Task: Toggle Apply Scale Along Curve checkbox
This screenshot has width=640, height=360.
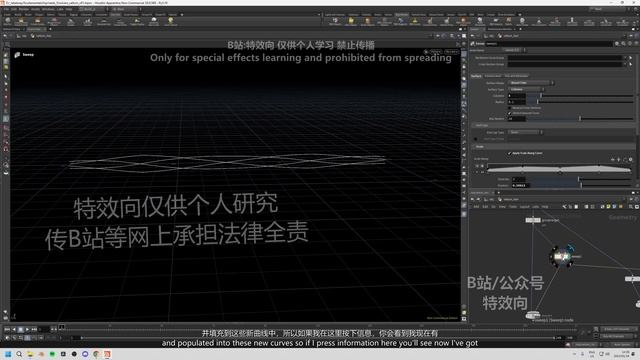Action: click(x=510, y=153)
